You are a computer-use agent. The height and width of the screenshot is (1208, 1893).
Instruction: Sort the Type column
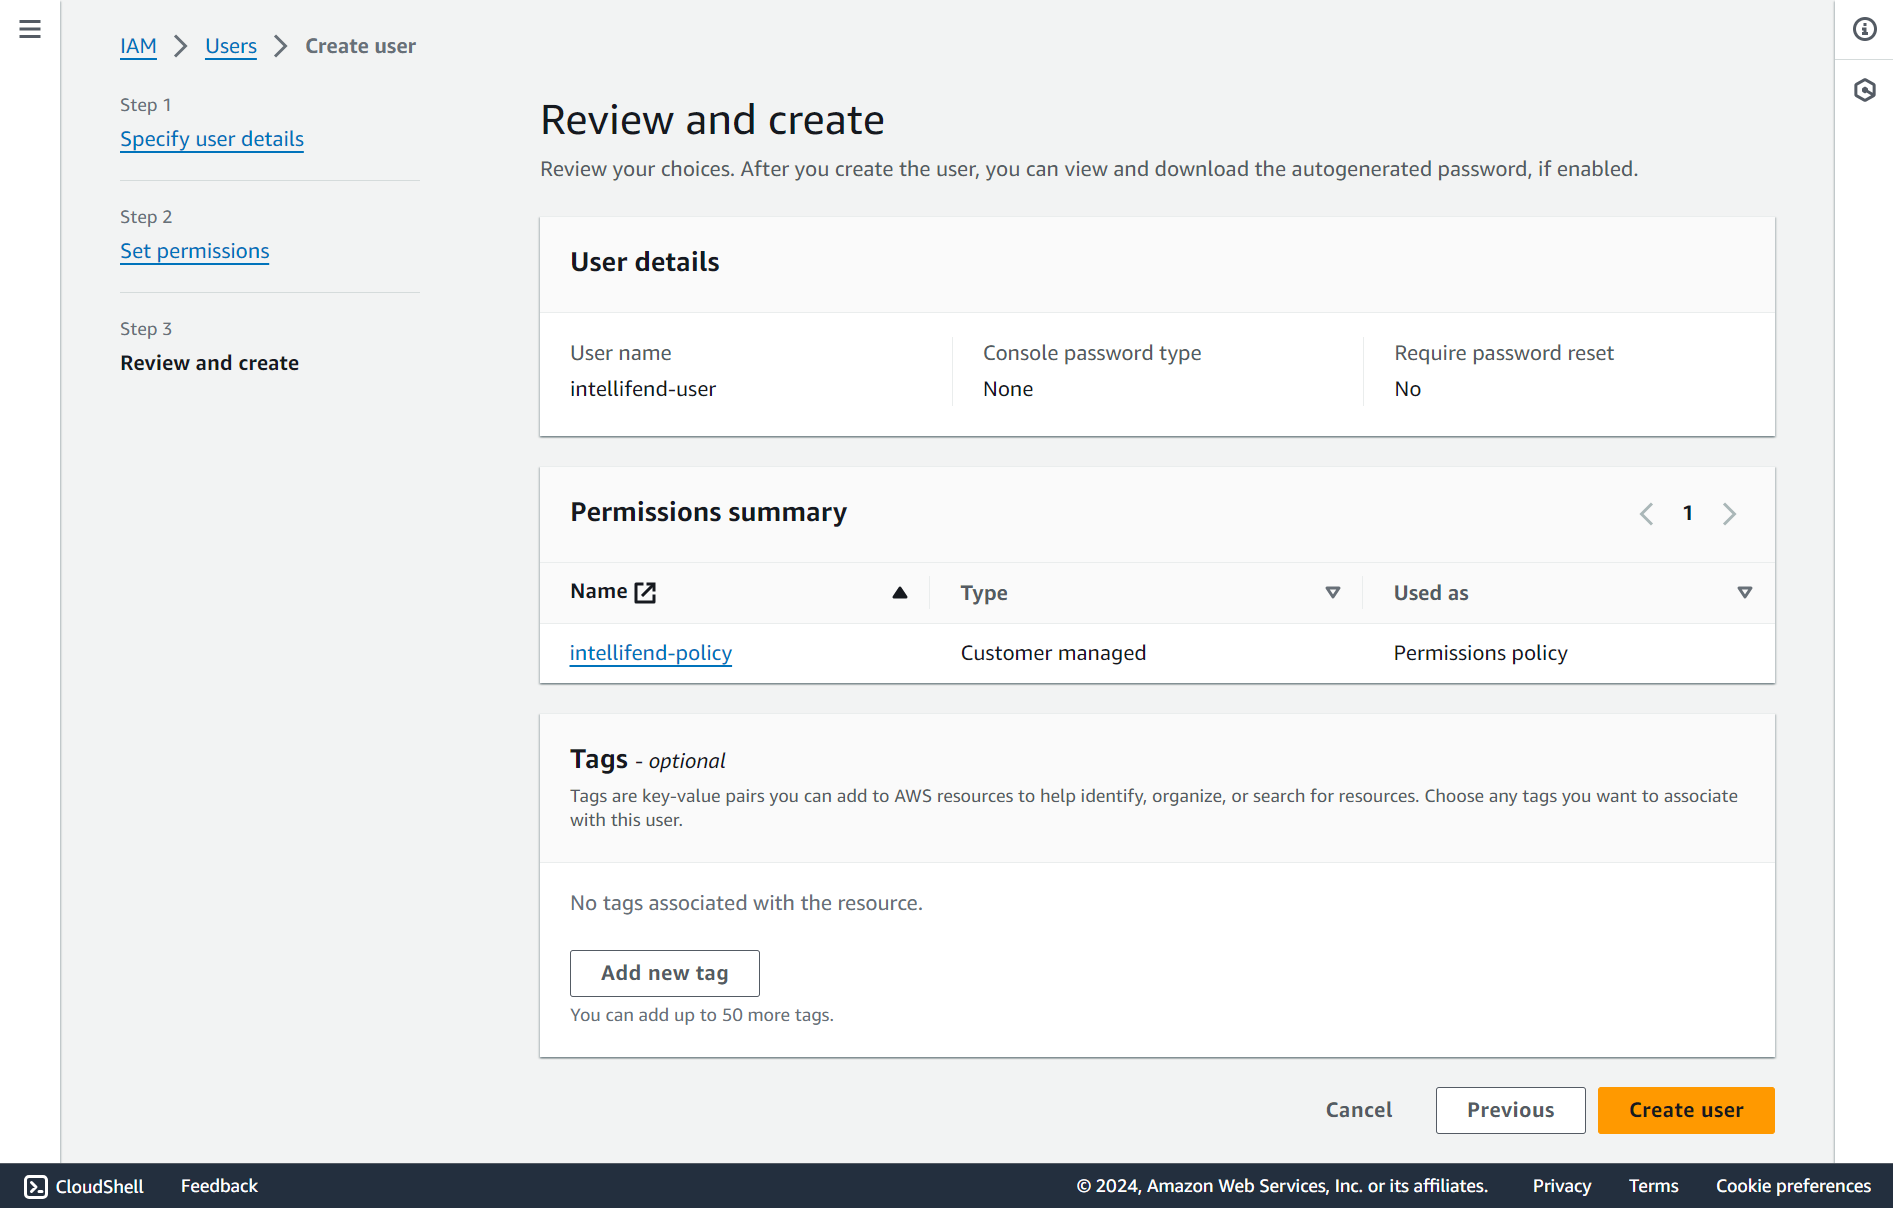(x=1333, y=593)
